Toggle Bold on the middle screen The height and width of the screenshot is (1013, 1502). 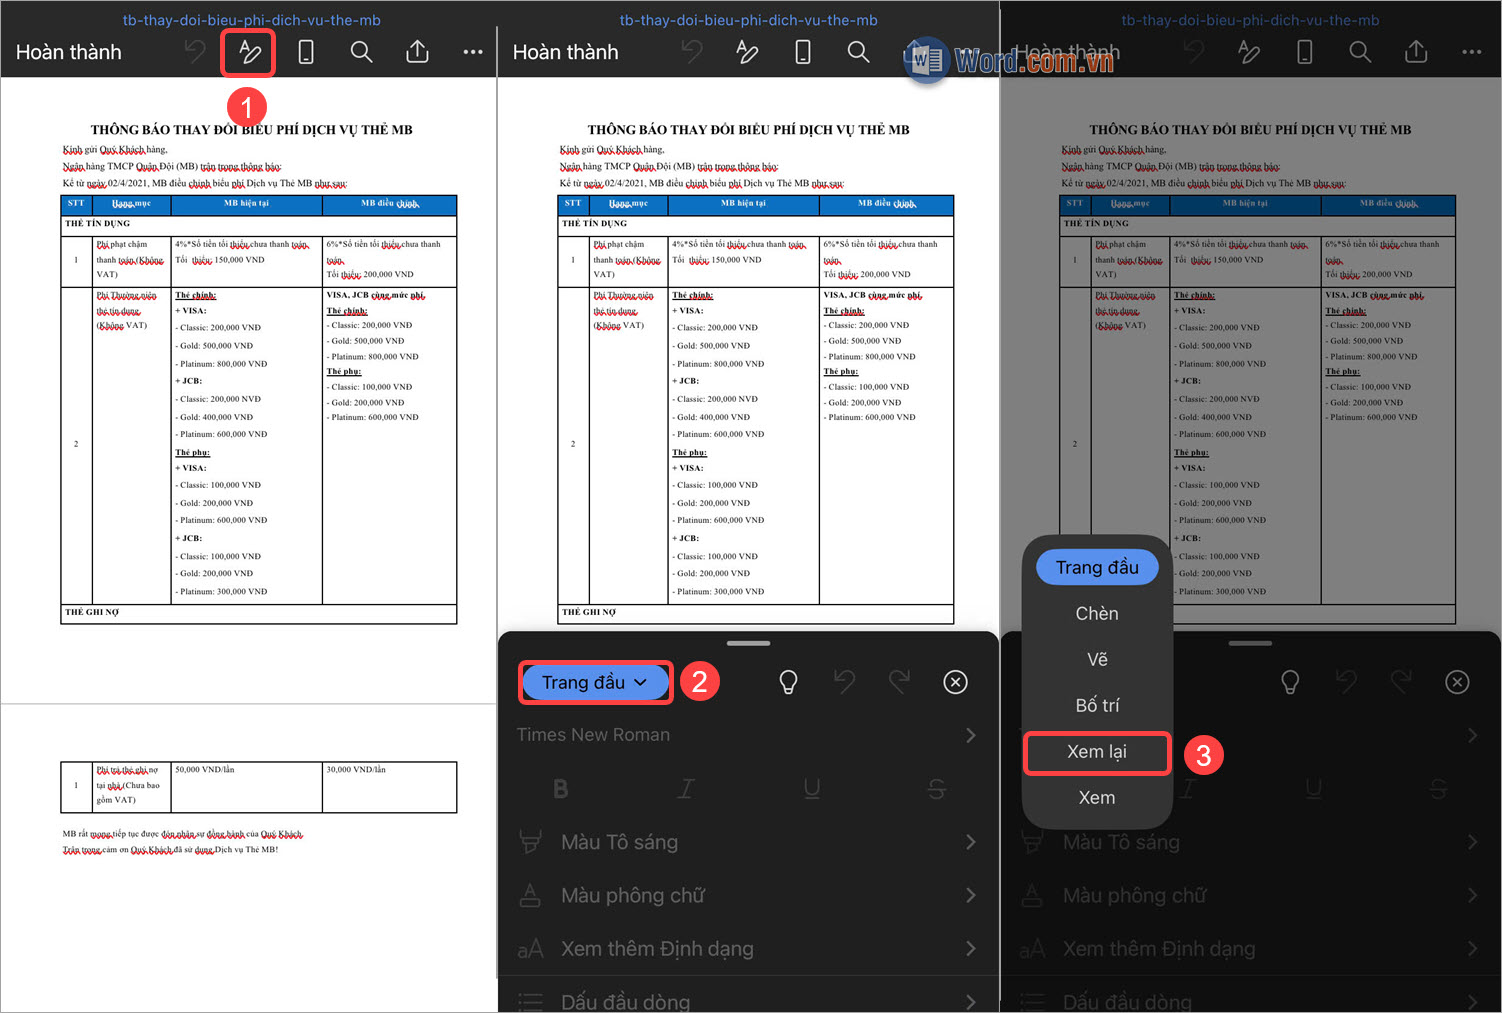pyautogui.click(x=561, y=789)
